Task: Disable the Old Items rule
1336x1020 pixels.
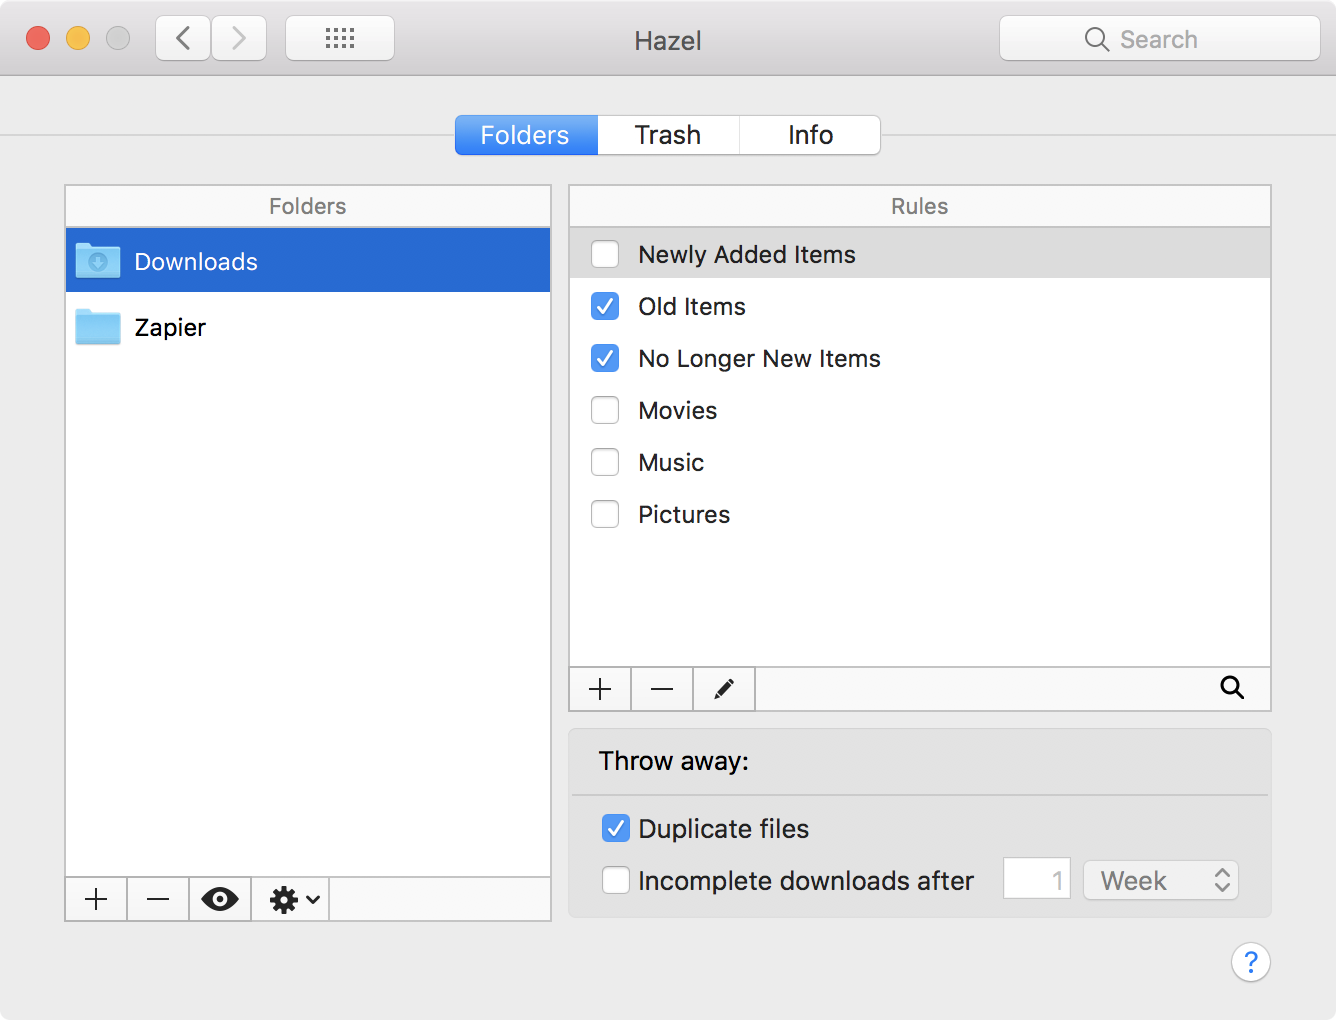Action: click(605, 306)
